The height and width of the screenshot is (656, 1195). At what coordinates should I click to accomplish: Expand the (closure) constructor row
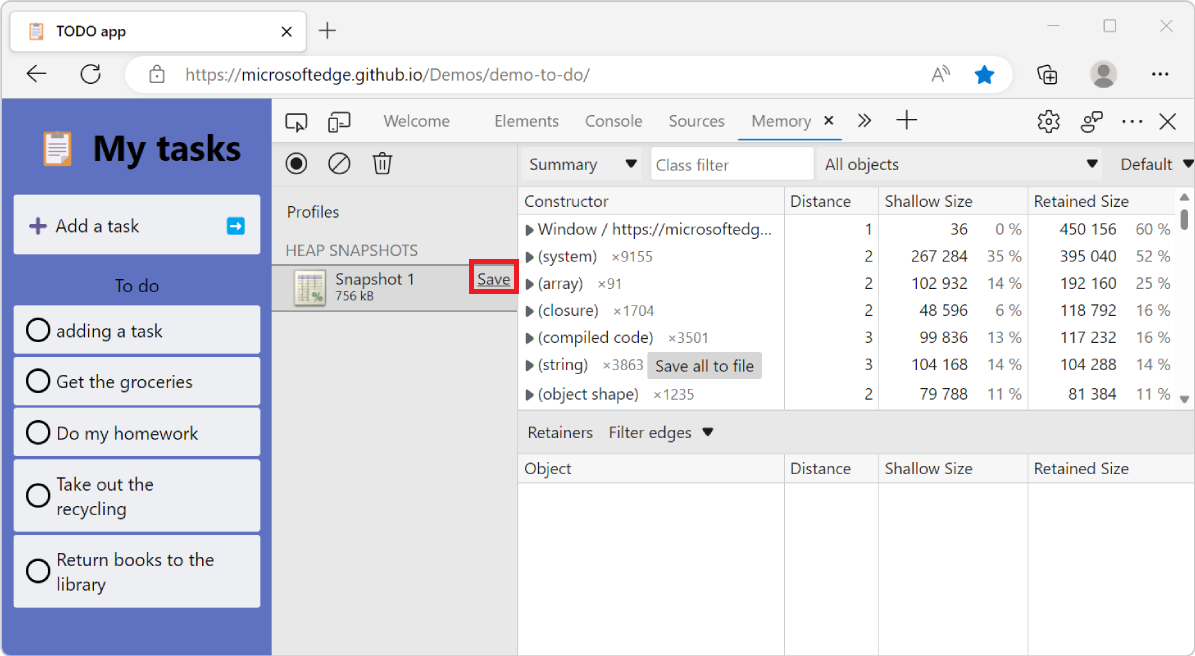[x=529, y=310]
